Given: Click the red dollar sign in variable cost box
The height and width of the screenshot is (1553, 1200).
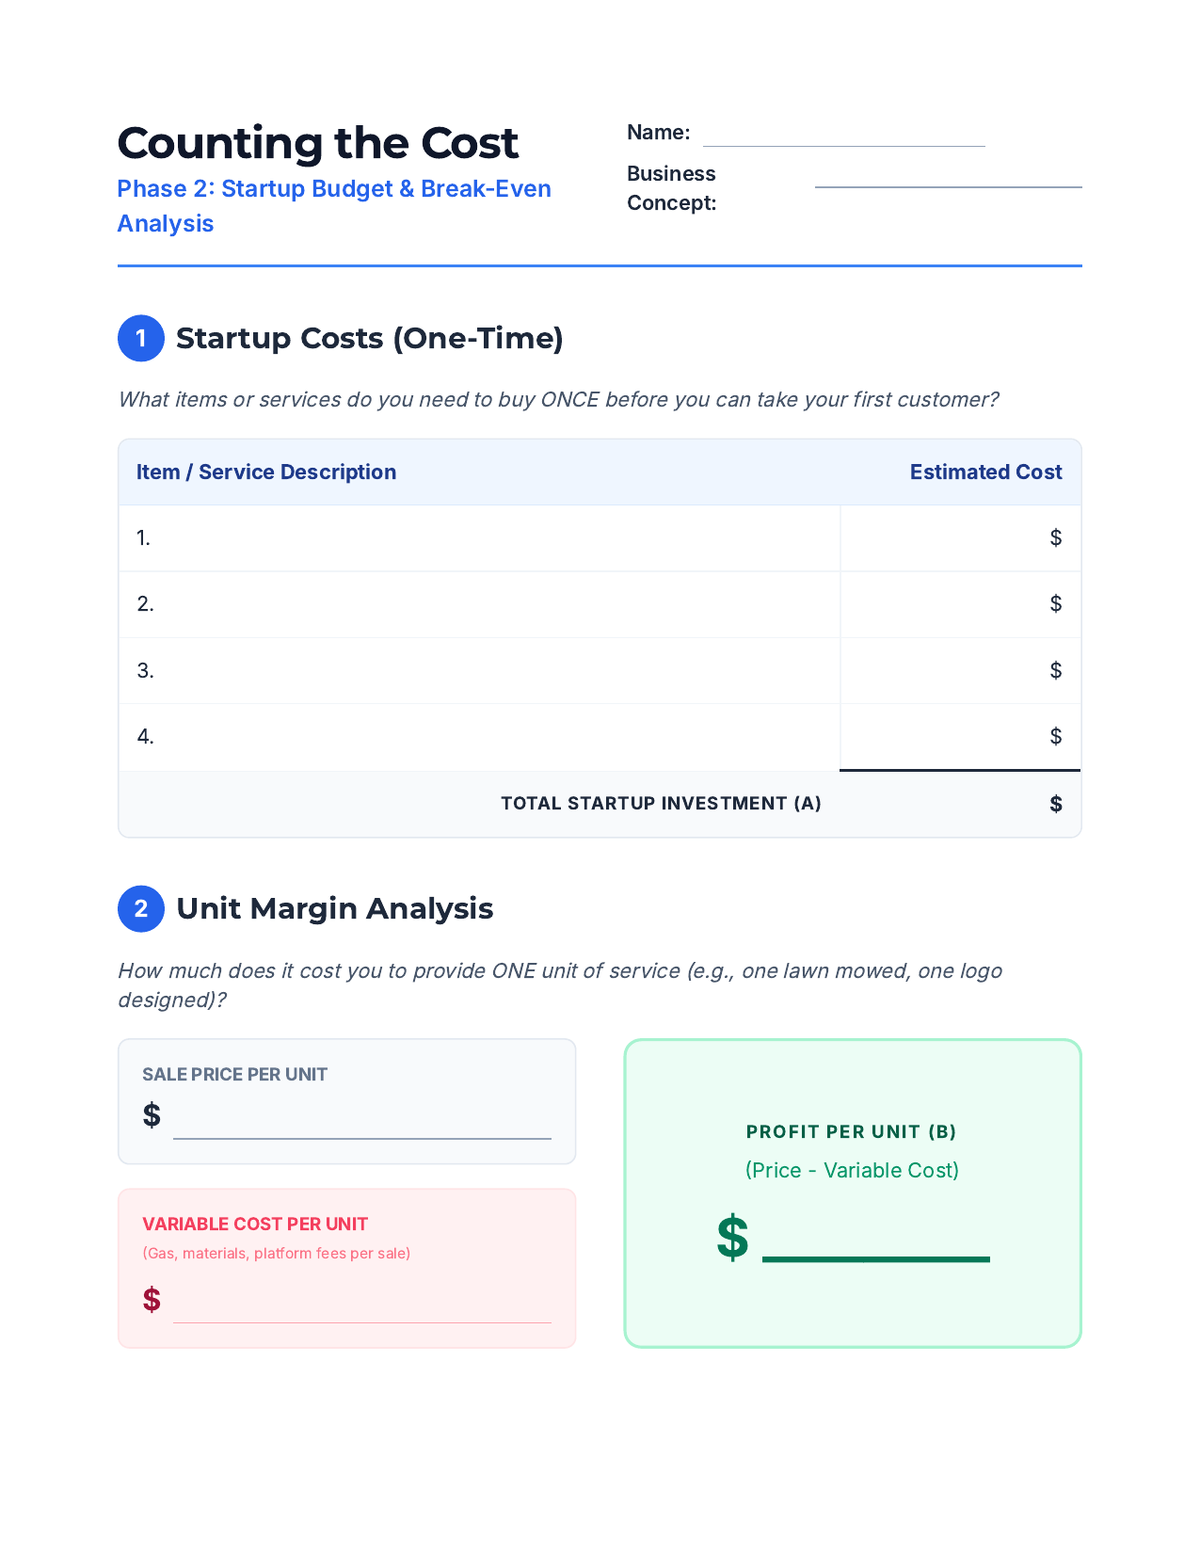Looking at the screenshot, I should click(151, 1299).
